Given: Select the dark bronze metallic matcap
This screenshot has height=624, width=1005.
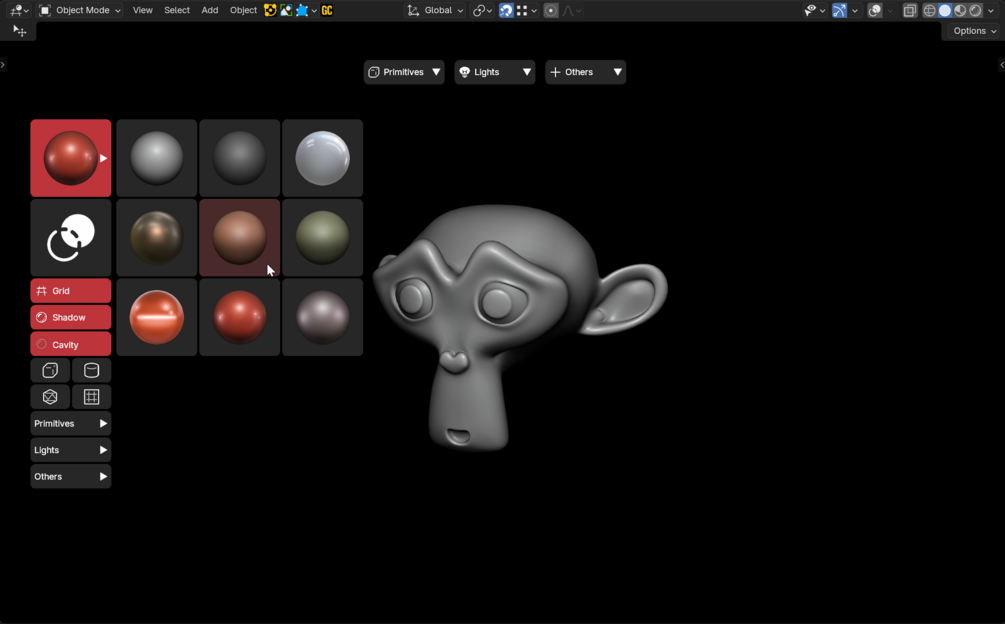Looking at the screenshot, I should (156, 238).
